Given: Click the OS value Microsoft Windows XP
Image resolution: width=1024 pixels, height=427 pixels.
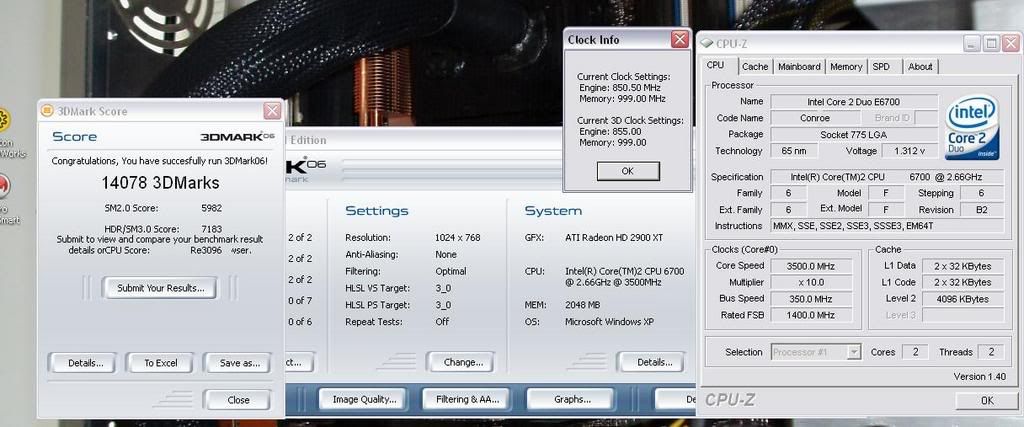Looking at the screenshot, I should coord(609,322).
